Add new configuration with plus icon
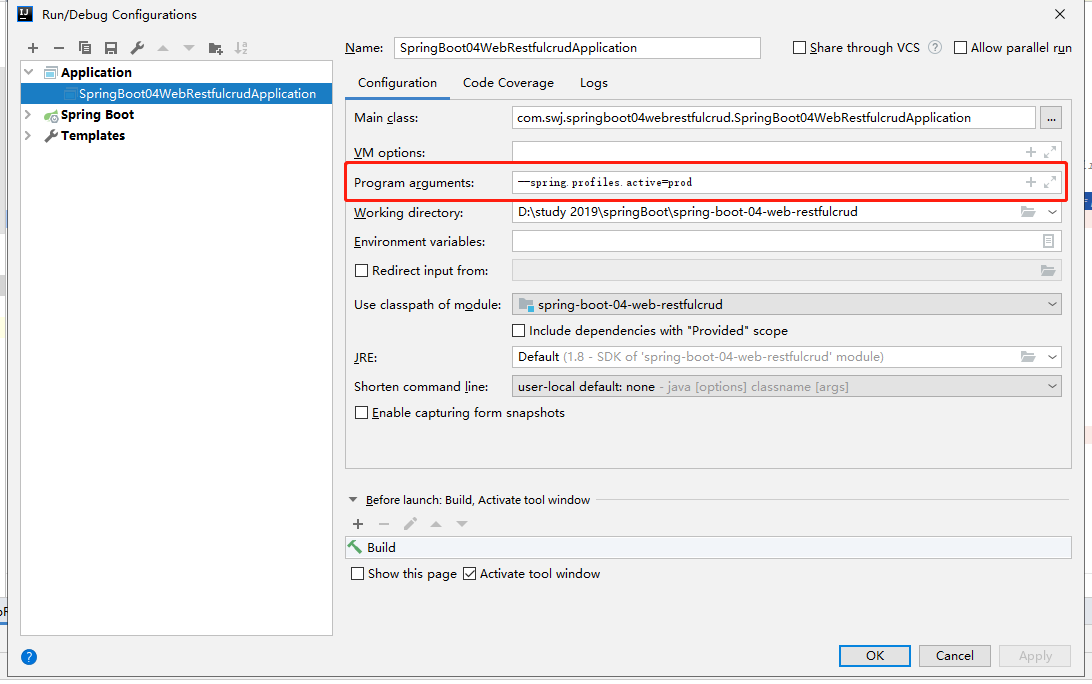This screenshot has width=1092, height=684. (33, 48)
